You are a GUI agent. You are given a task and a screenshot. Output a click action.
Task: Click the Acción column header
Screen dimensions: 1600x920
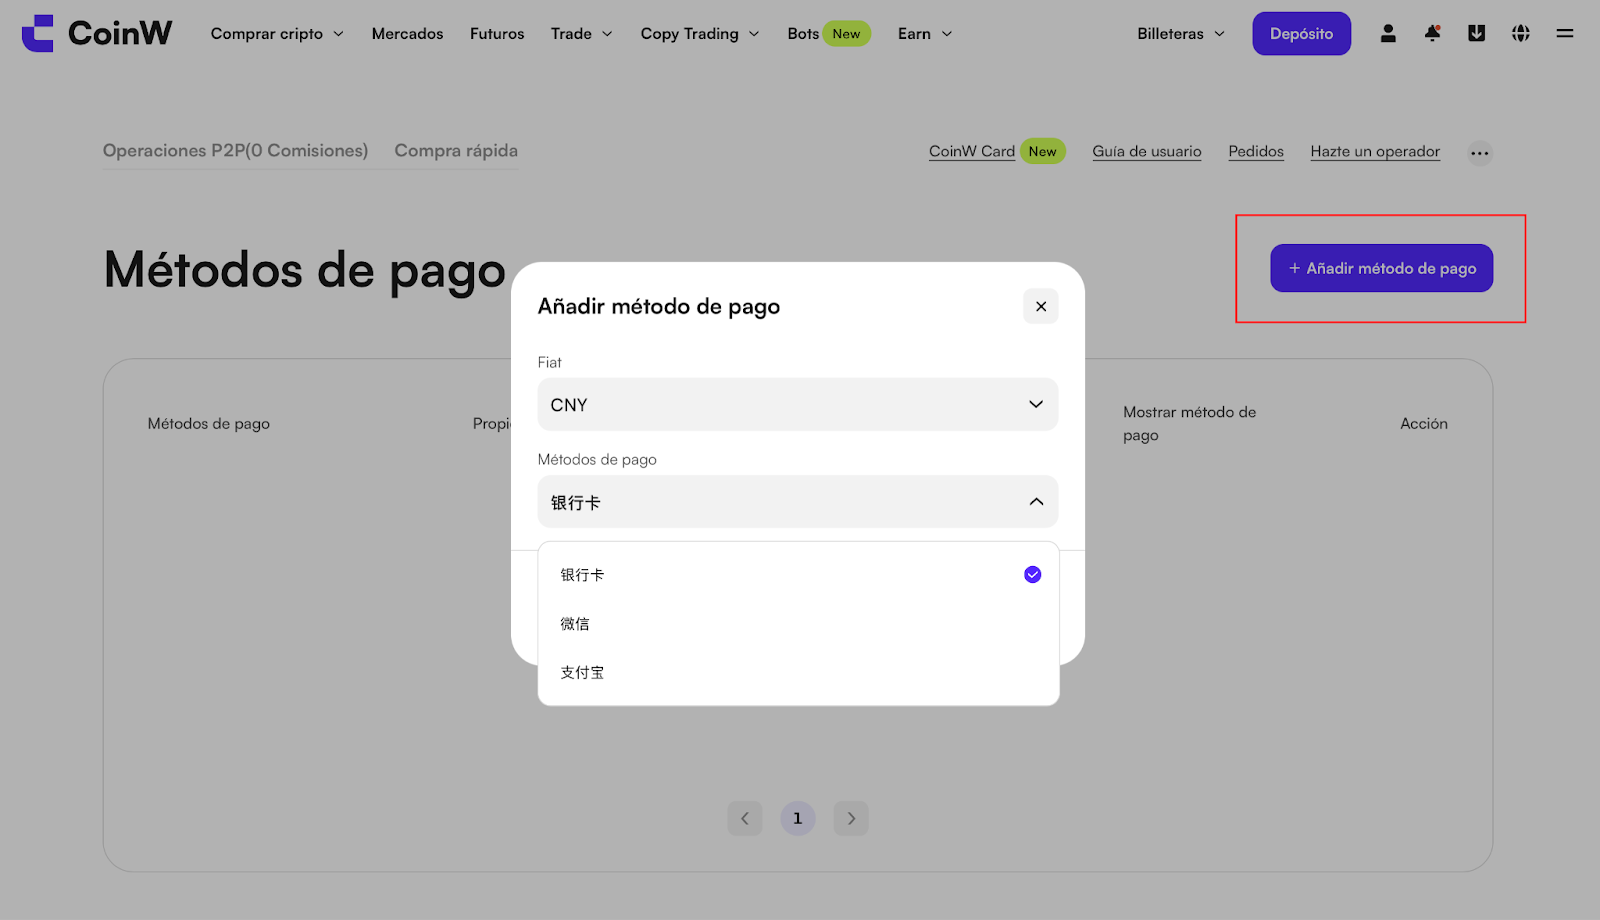pos(1424,423)
